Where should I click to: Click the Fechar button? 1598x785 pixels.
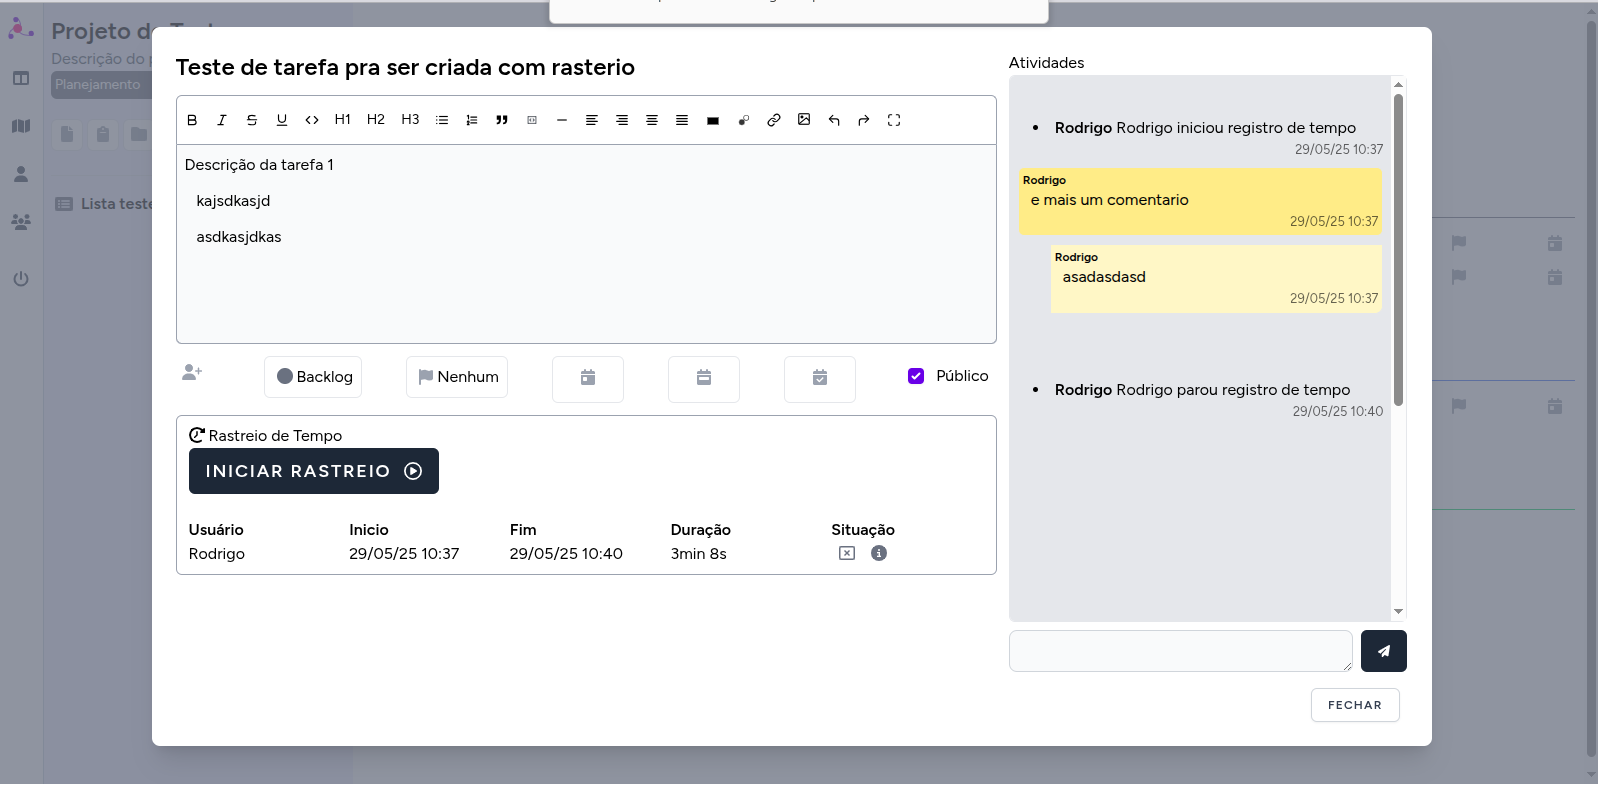pos(1355,705)
